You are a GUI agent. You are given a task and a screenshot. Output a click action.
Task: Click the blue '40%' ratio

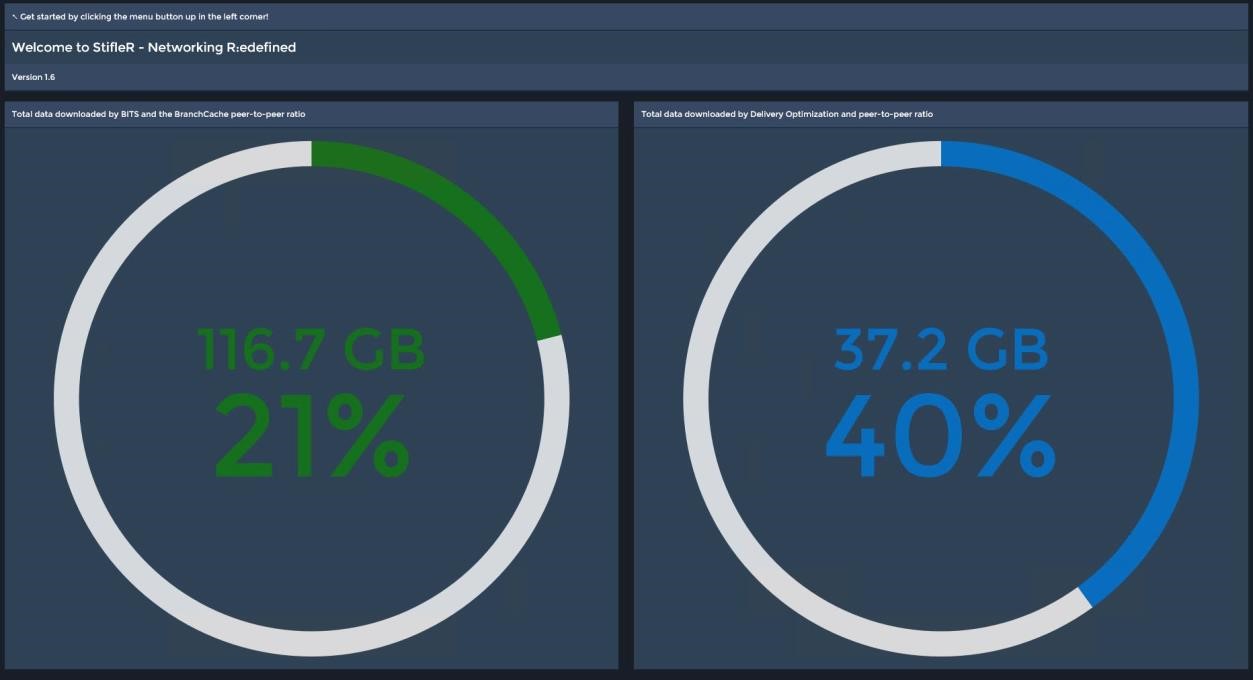pyautogui.click(x=941, y=436)
